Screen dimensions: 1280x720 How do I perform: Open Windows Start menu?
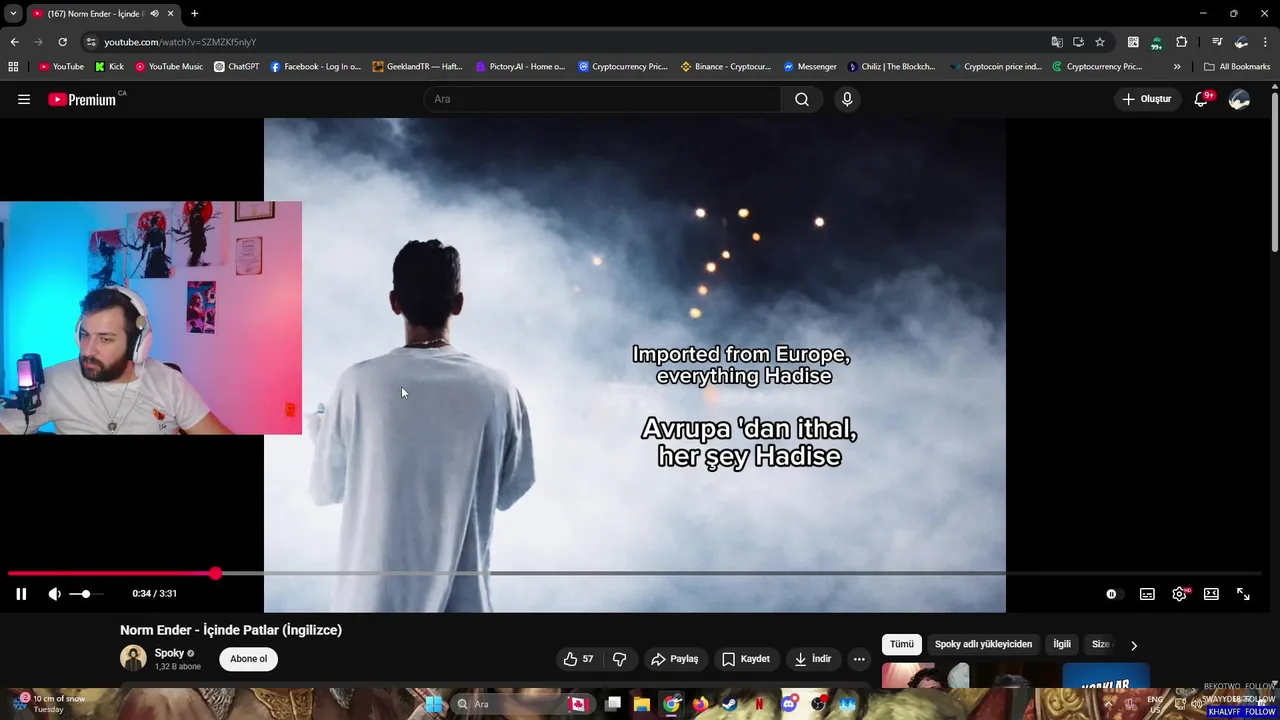434,704
